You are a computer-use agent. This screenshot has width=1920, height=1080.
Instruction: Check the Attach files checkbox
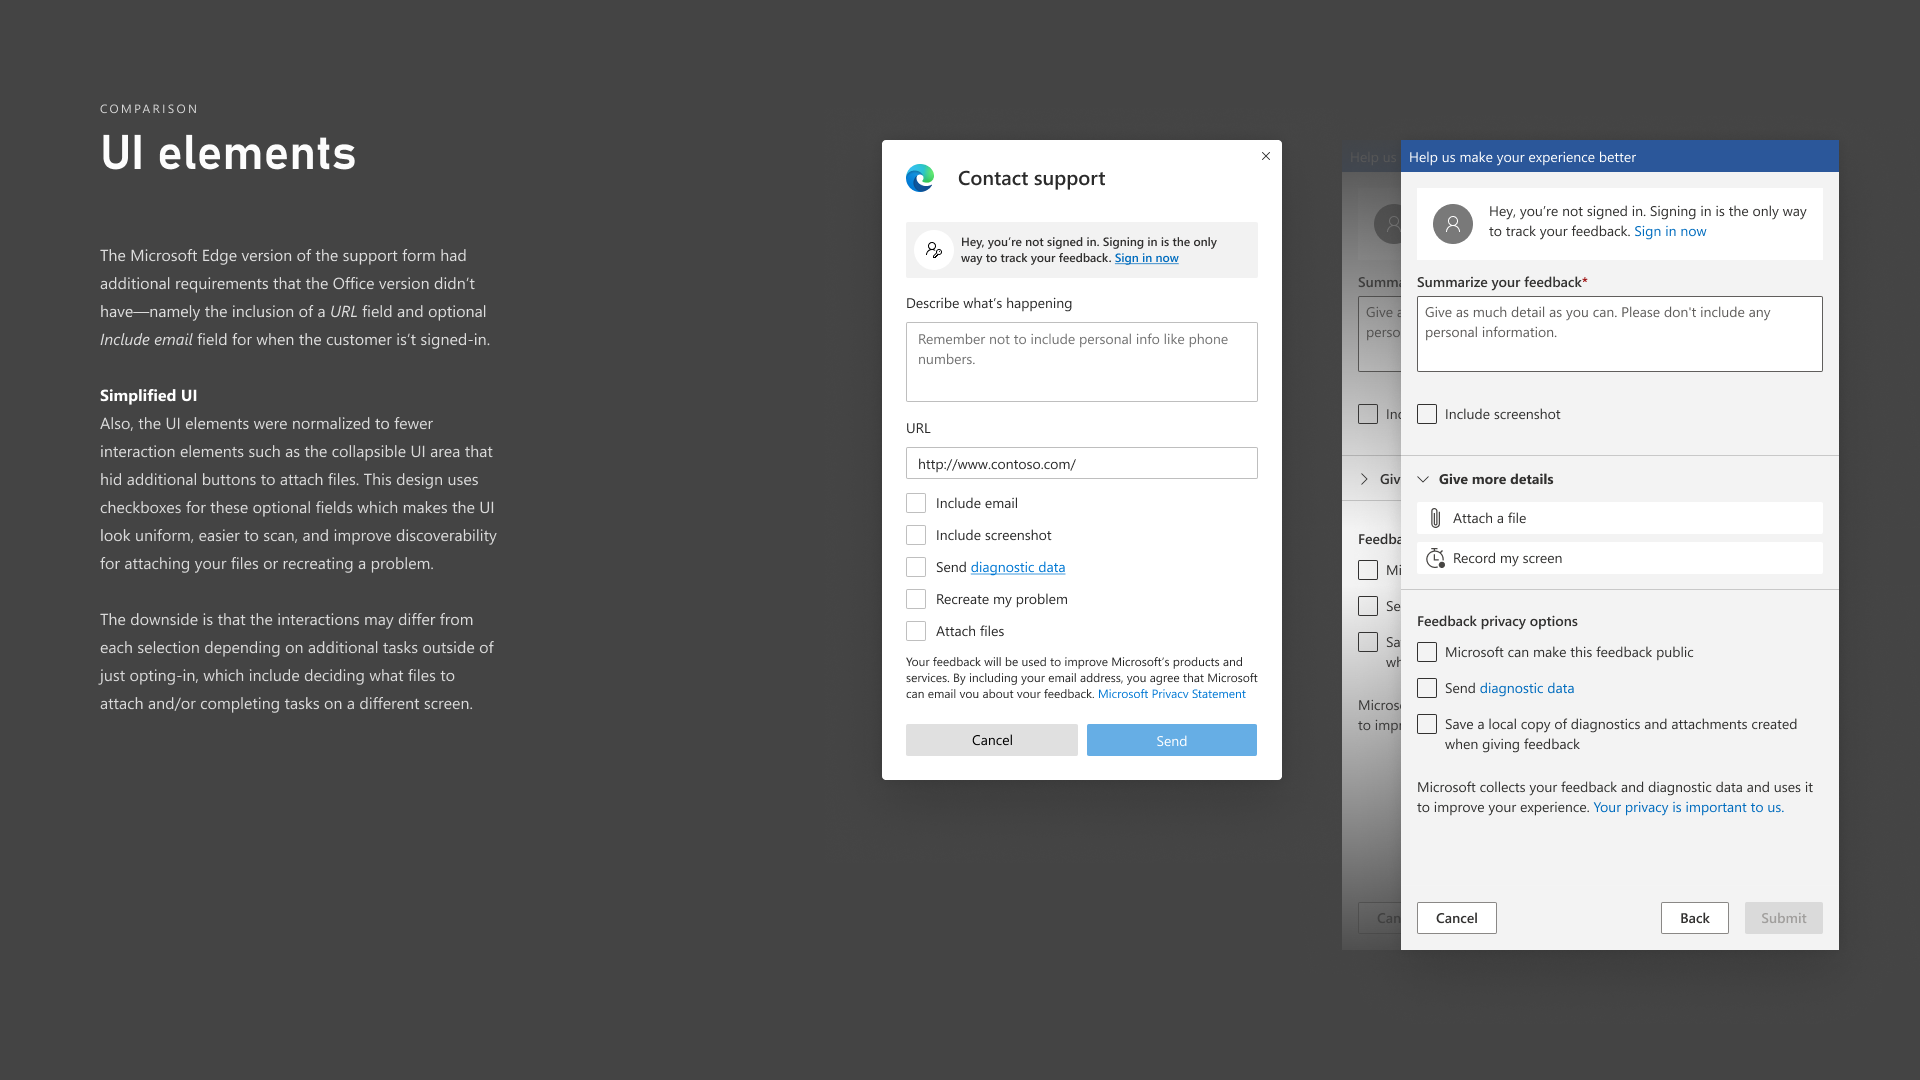pos(916,631)
